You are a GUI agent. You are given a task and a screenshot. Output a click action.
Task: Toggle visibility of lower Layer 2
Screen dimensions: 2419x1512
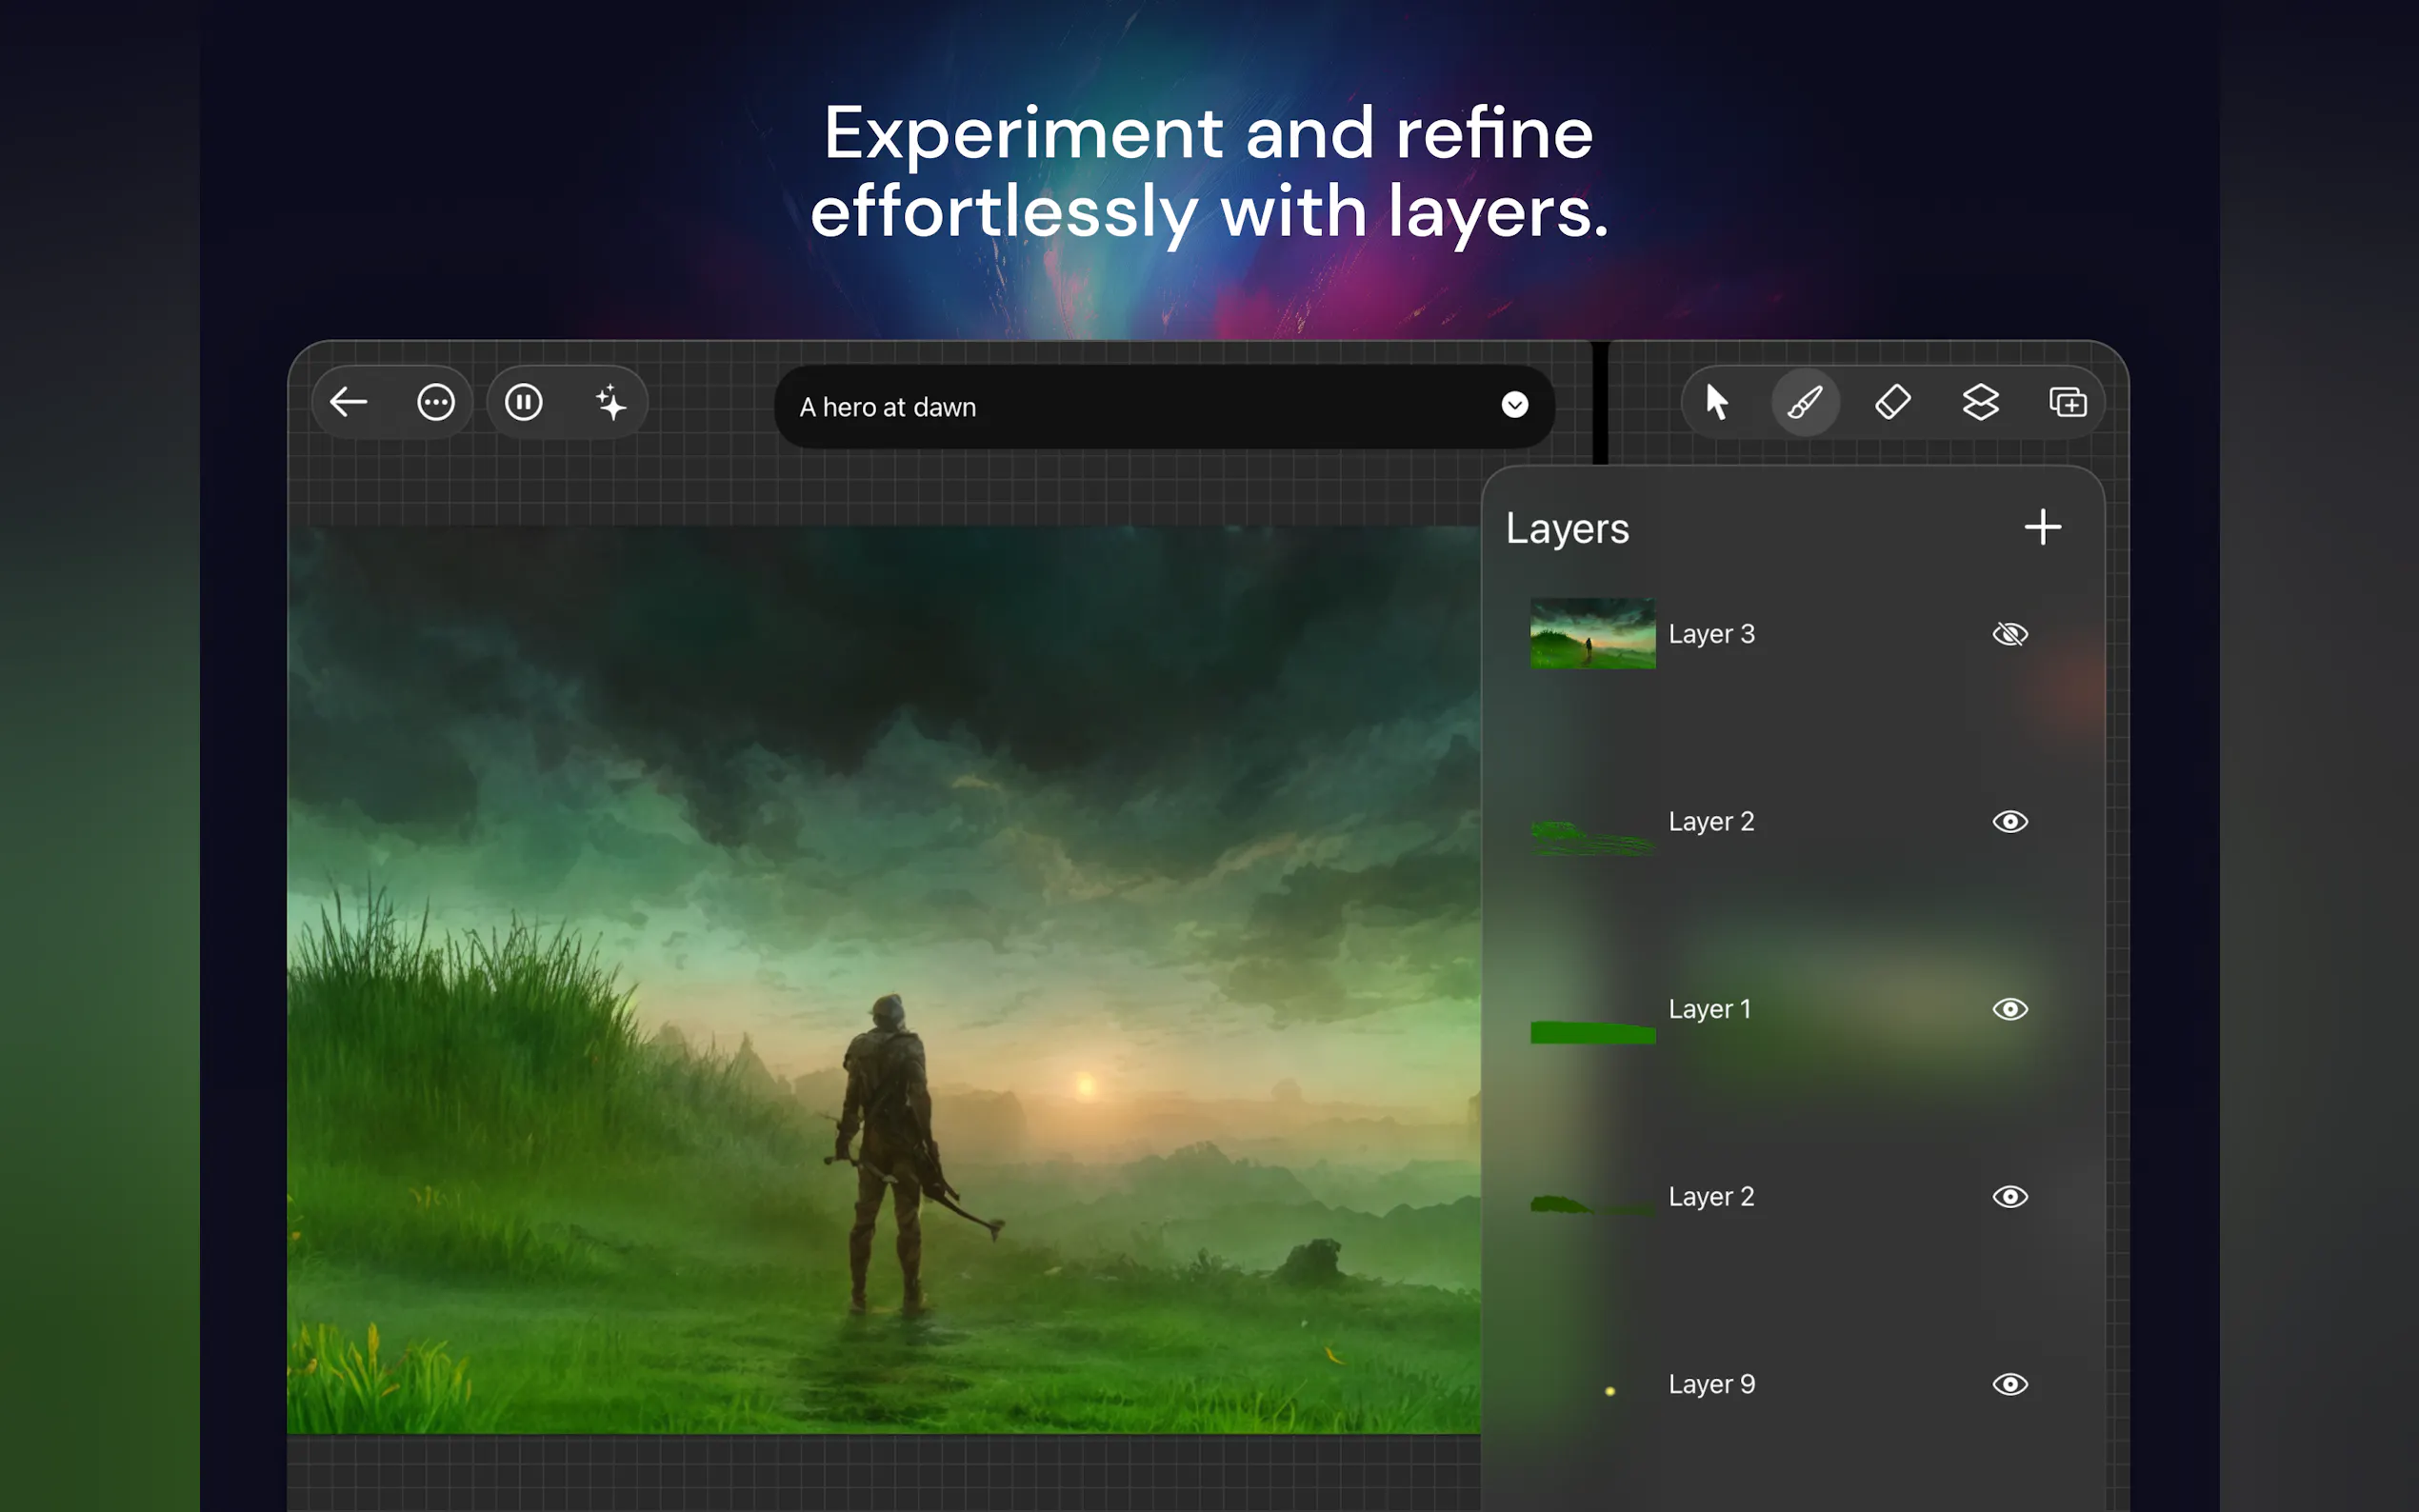pos(2009,1197)
